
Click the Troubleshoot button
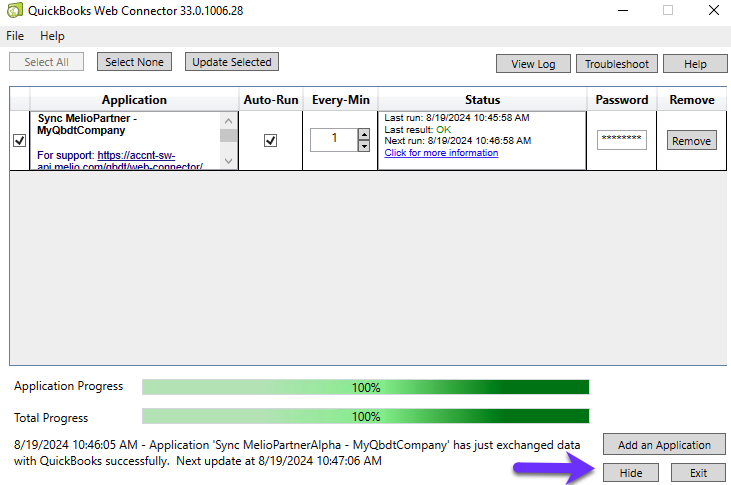617,64
